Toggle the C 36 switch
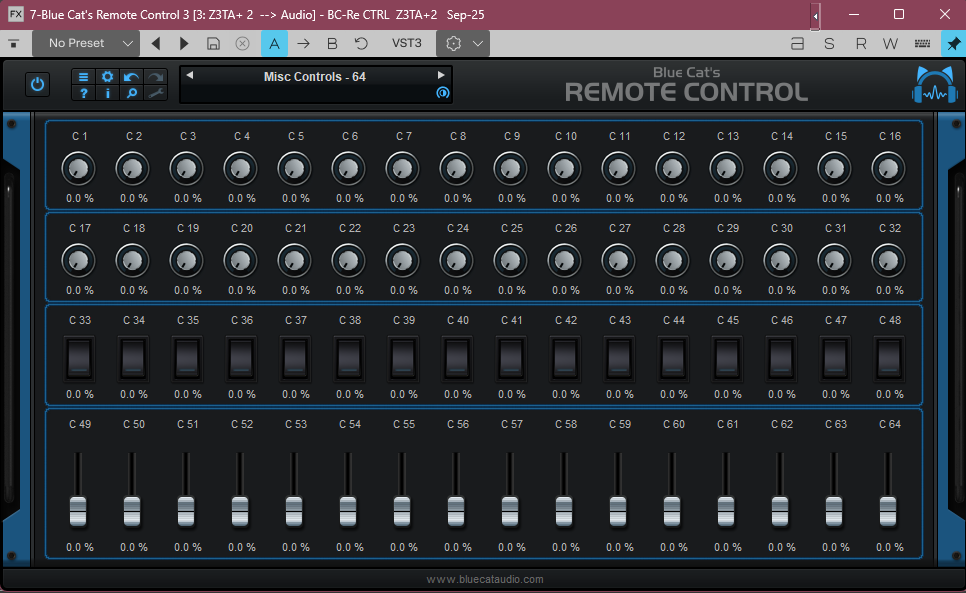This screenshot has height=593, width=966. (241, 357)
